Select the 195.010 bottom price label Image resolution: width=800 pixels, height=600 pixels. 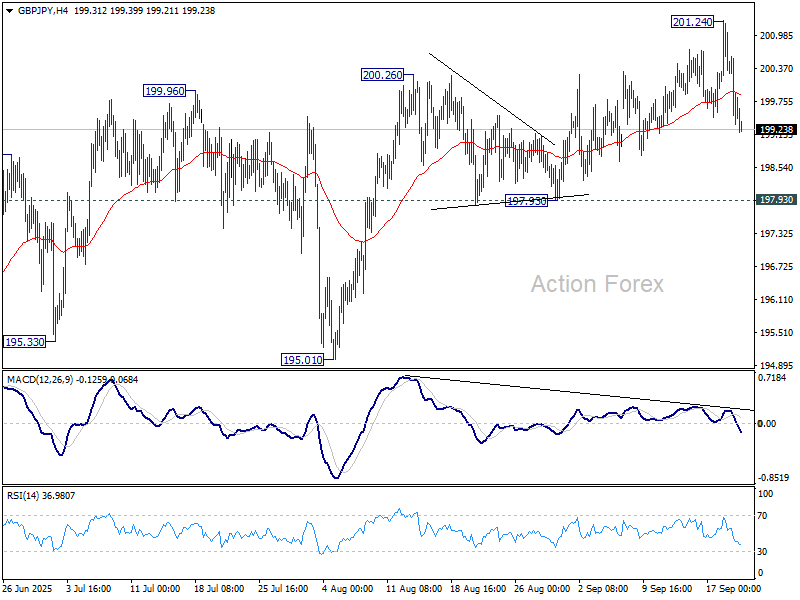coord(303,359)
